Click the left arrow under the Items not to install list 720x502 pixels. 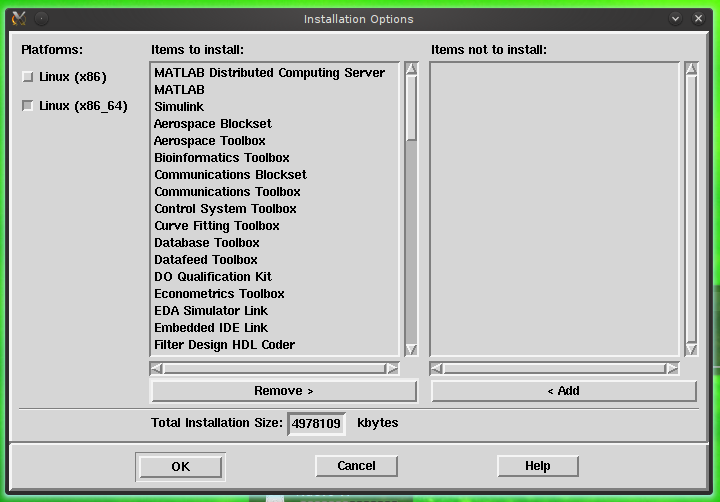(x=437, y=368)
